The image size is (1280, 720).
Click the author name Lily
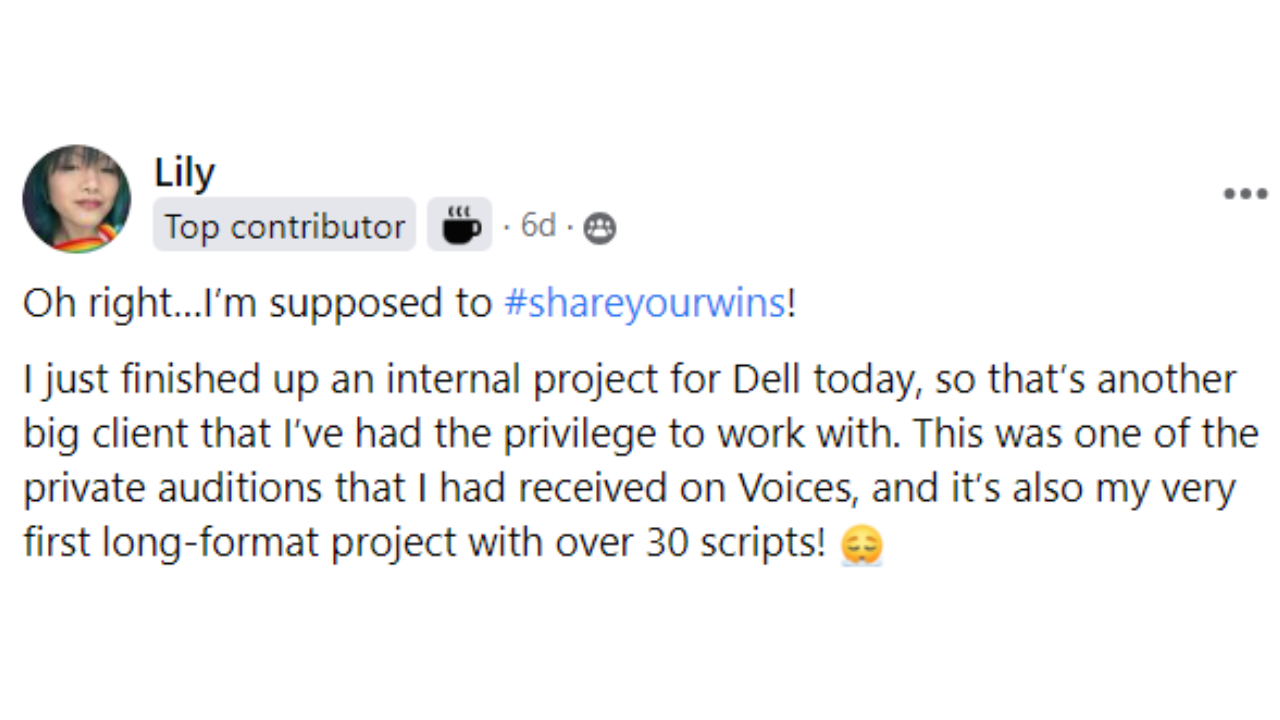tap(184, 173)
